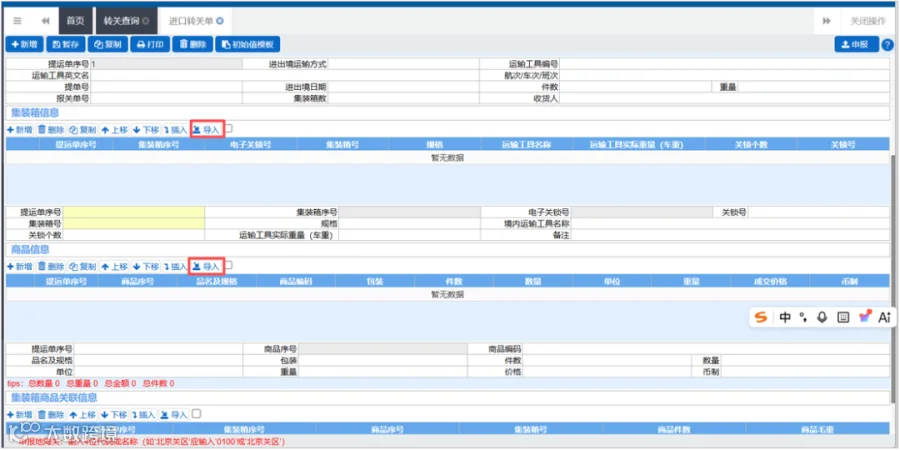Click the 境内运输工具名称 input field

pos(731,224)
